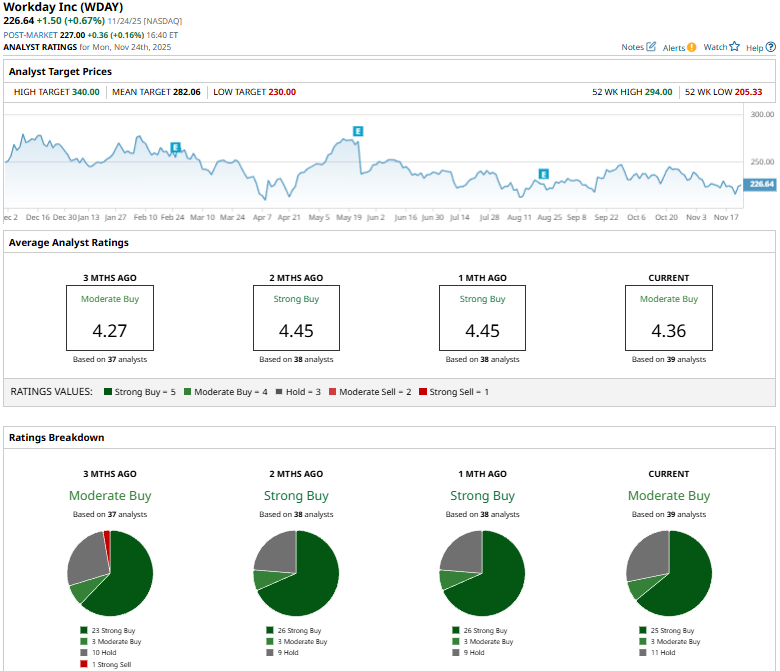Click the dark green Strong Buy = 5 swatch
Viewport: 780px width, 671px height.
(x=105, y=392)
